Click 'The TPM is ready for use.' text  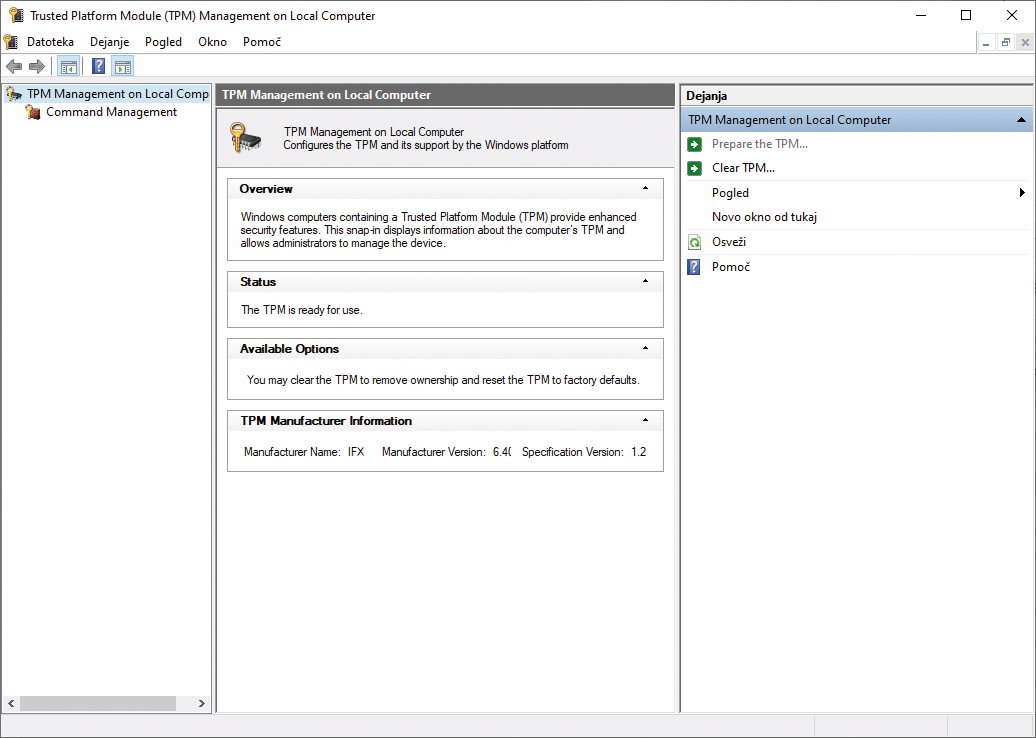pyautogui.click(x=301, y=310)
